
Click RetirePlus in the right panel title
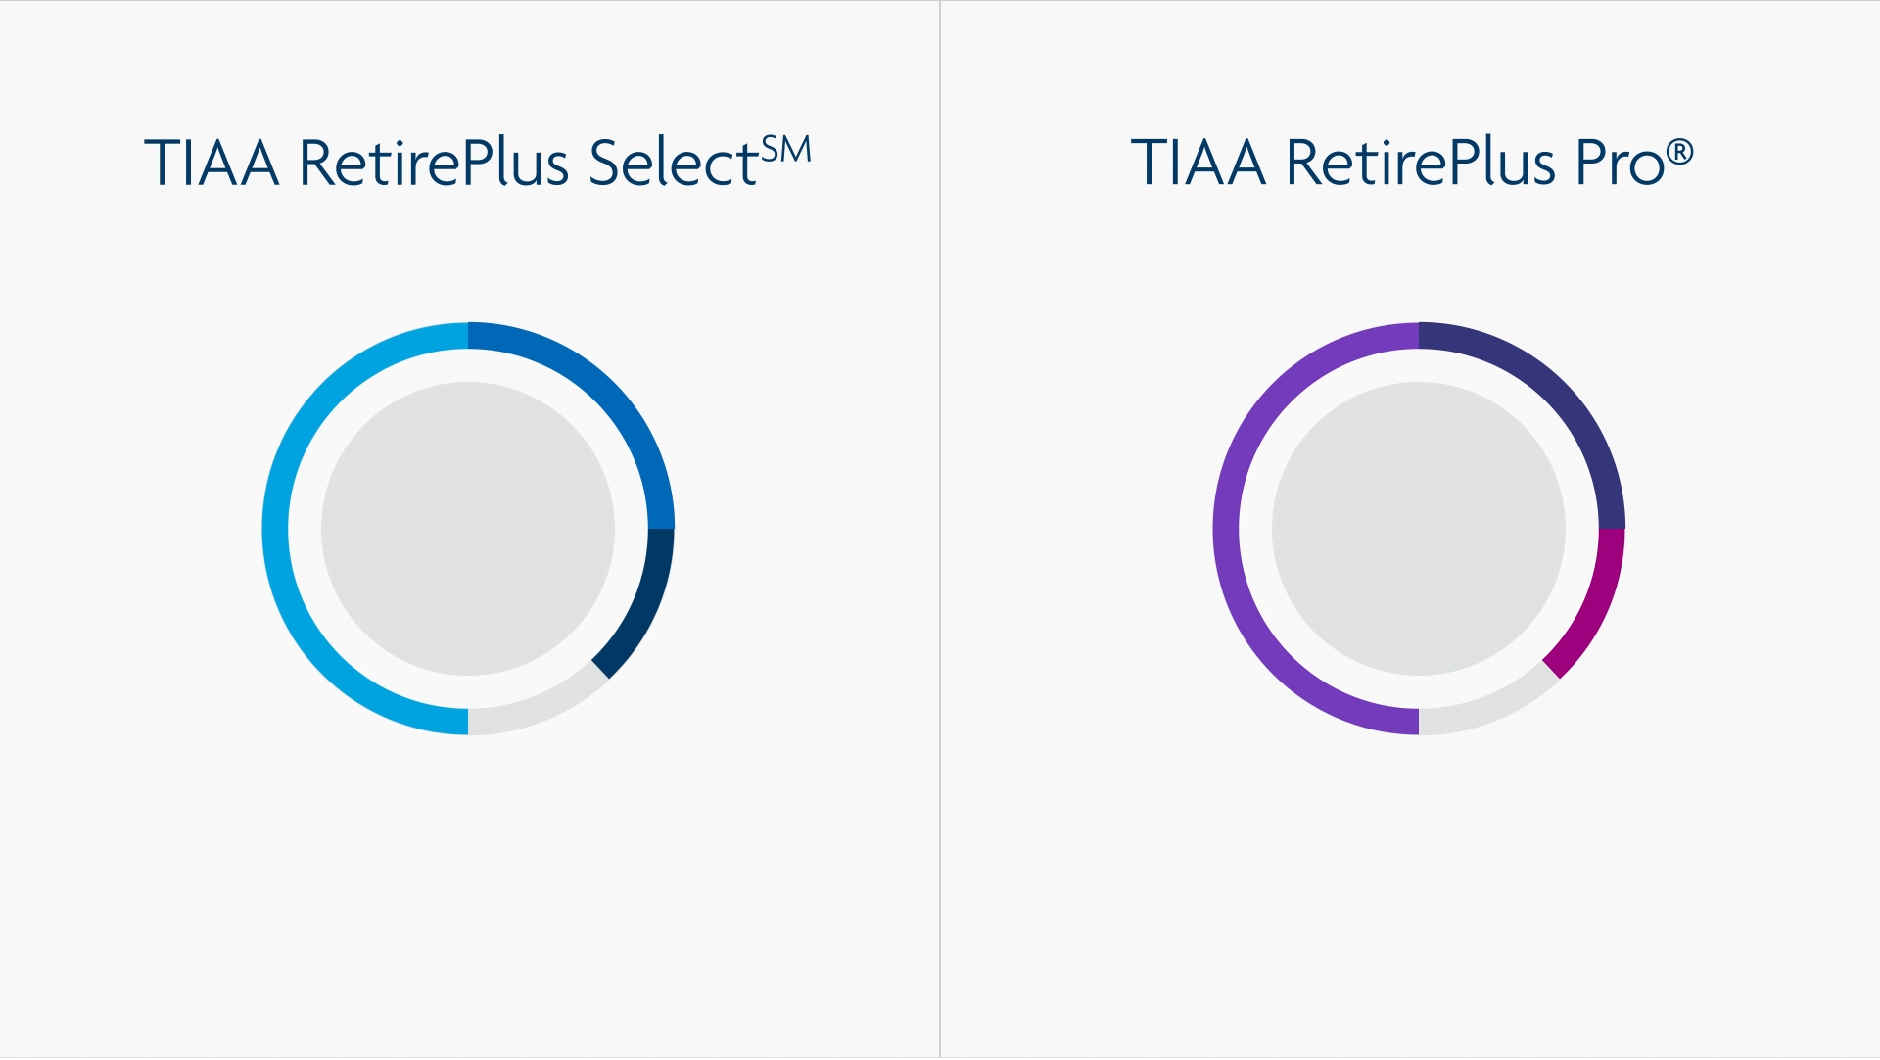click(x=1421, y=162)
